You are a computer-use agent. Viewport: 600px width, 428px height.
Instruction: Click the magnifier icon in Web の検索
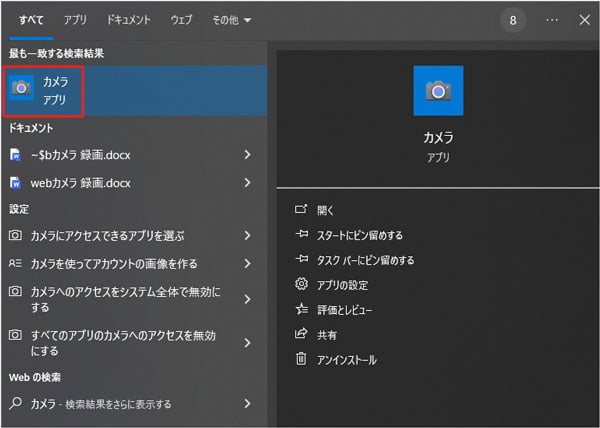(15, 403)
